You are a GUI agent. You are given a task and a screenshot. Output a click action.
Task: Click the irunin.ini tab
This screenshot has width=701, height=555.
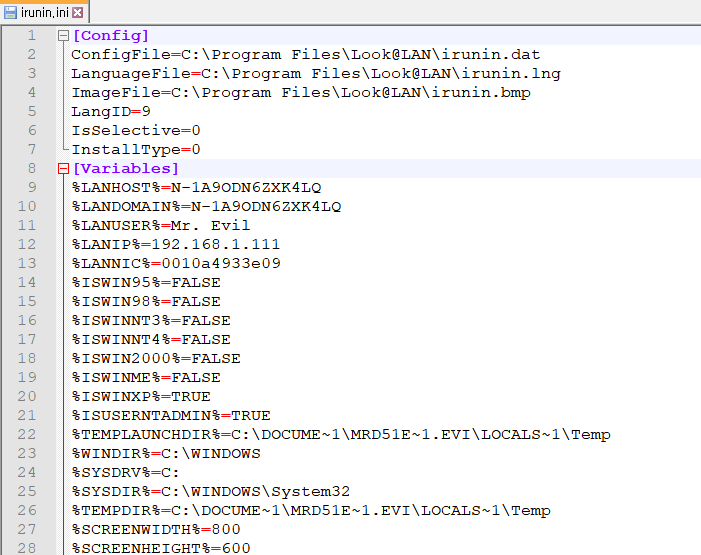[x=44, y=12]
